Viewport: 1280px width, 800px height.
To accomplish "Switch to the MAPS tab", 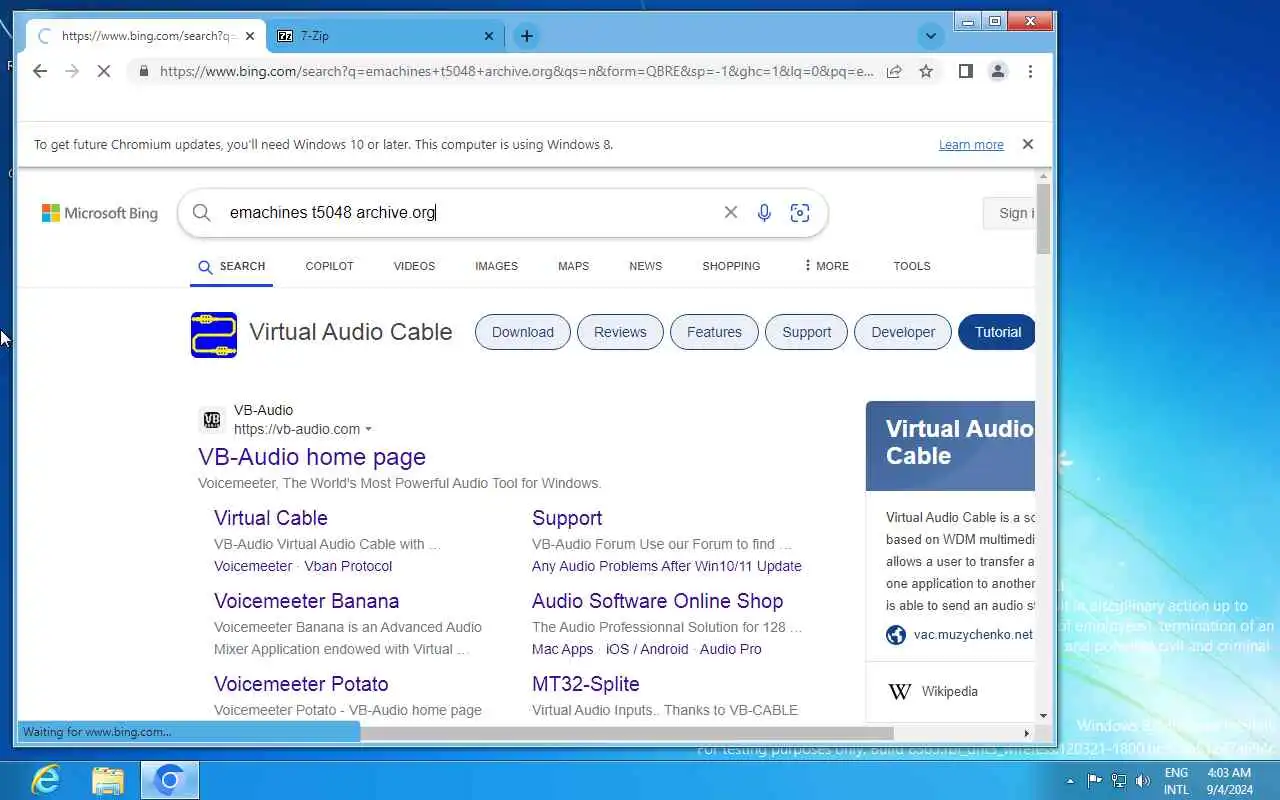I will point(573,266).
